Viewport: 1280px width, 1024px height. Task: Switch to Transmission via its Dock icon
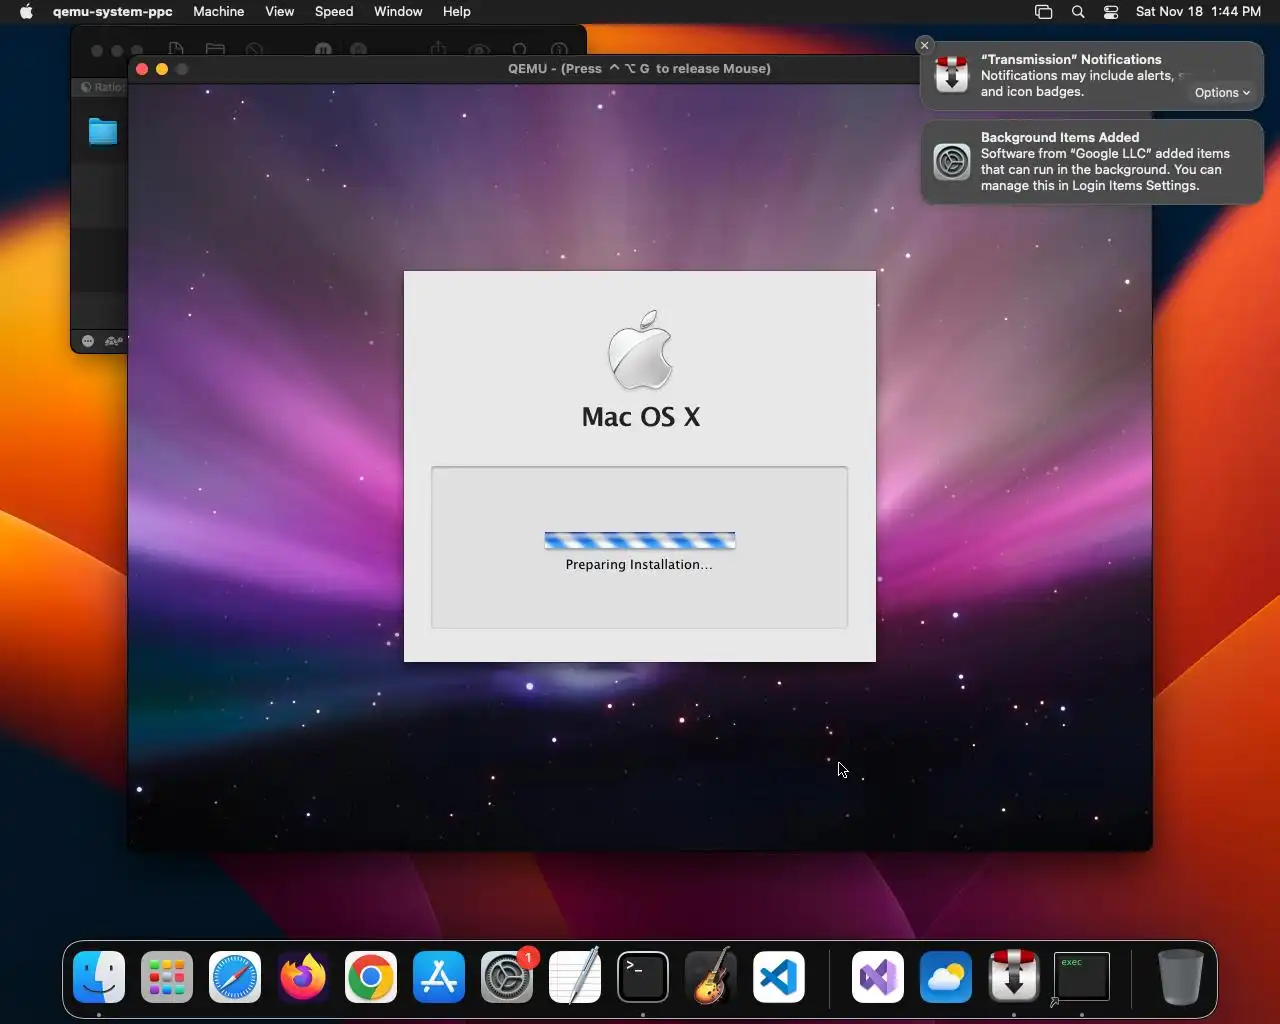pyautogui.click(x=1014, y=977)
